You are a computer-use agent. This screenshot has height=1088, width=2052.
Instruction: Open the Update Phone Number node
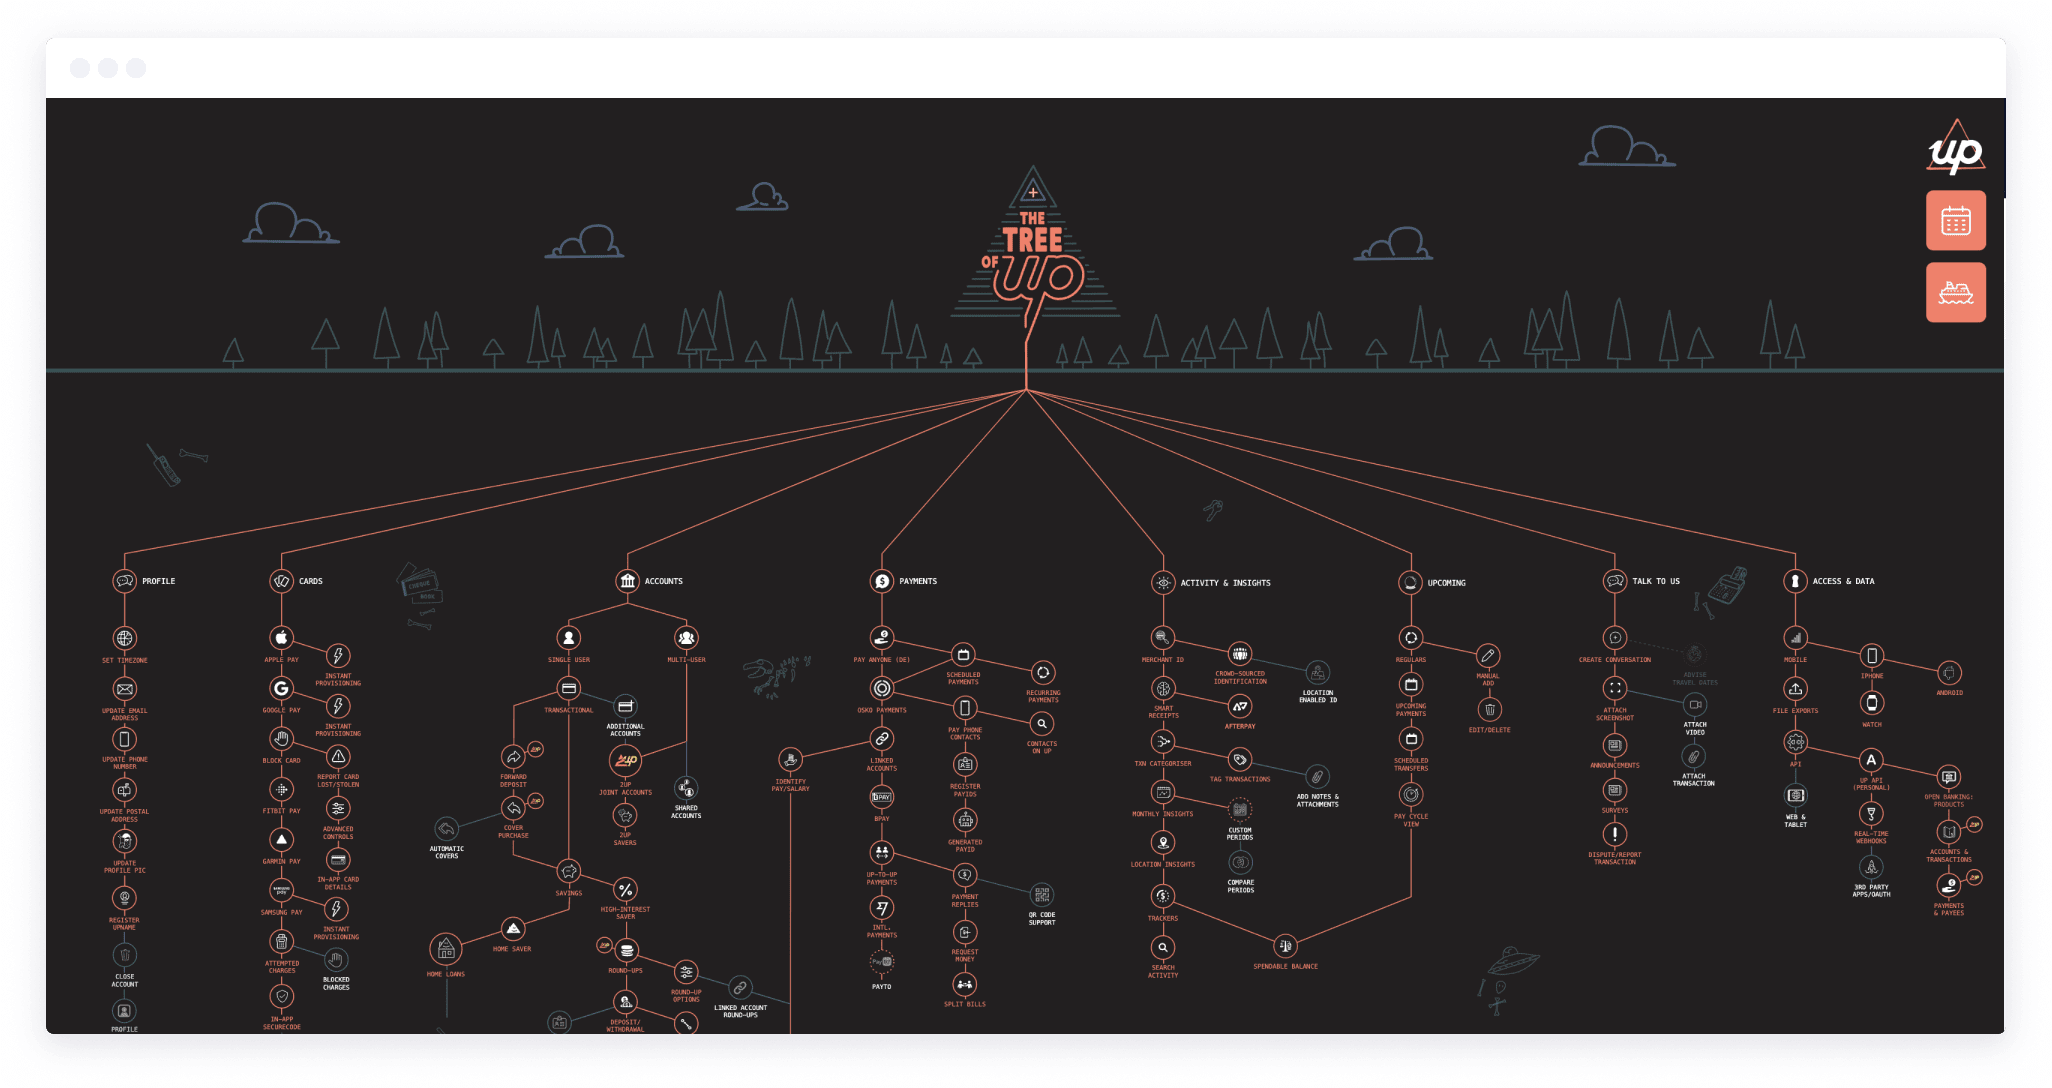coord(124,739)
